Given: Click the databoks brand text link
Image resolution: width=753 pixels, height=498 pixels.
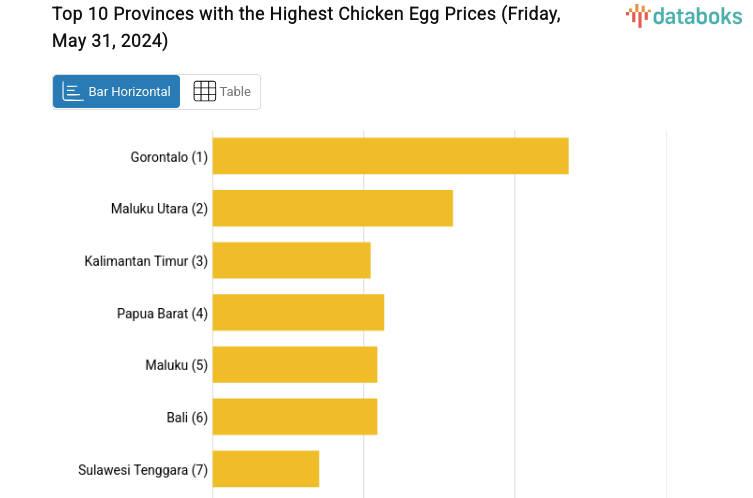Looking at the screenshot, I should [697, 15].
